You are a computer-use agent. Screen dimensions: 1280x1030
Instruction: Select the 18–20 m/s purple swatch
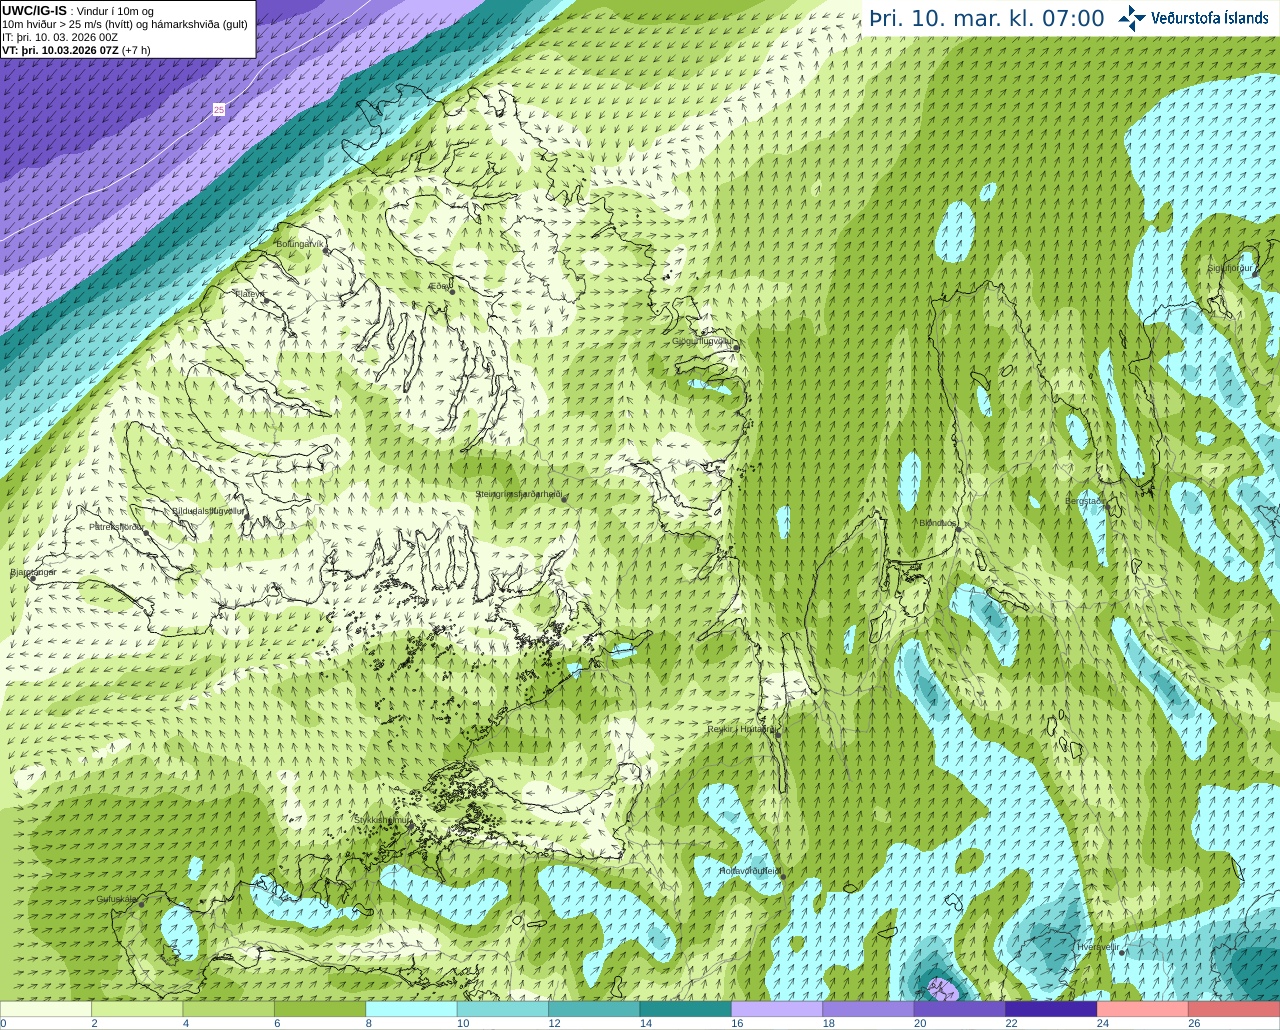click(868, 1009)
